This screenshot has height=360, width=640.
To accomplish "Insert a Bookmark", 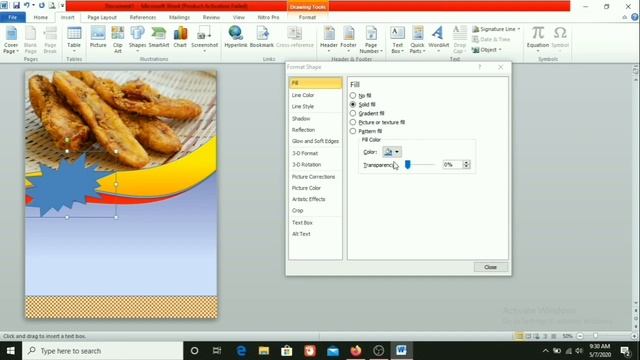I will [262, 37].
